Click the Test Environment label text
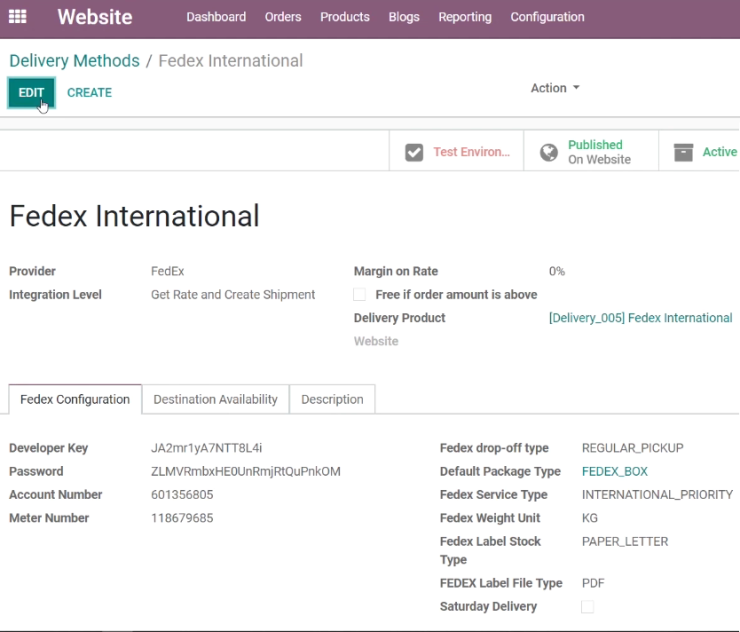Screen dimensions: 740x632 [x=471, y=152]
